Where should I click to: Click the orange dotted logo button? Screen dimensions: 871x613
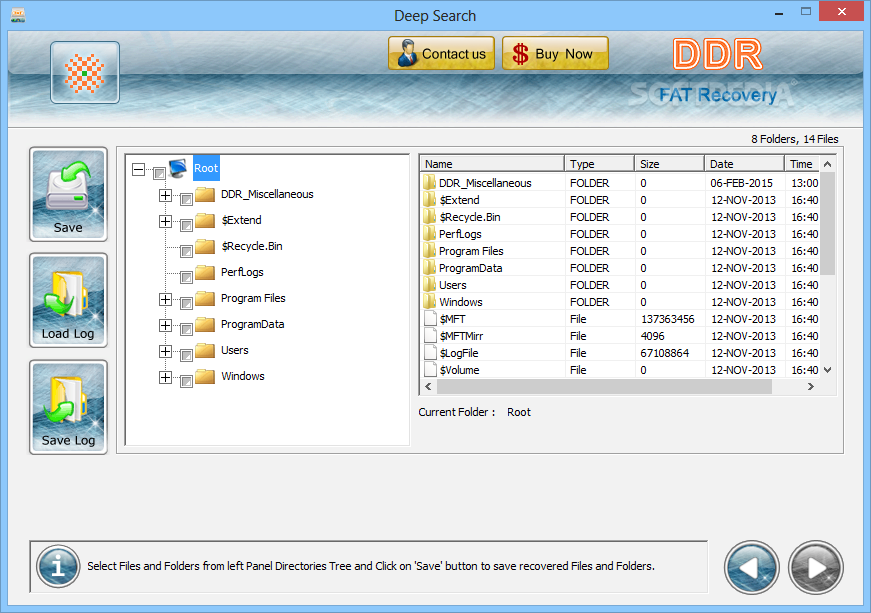(84, 73)
